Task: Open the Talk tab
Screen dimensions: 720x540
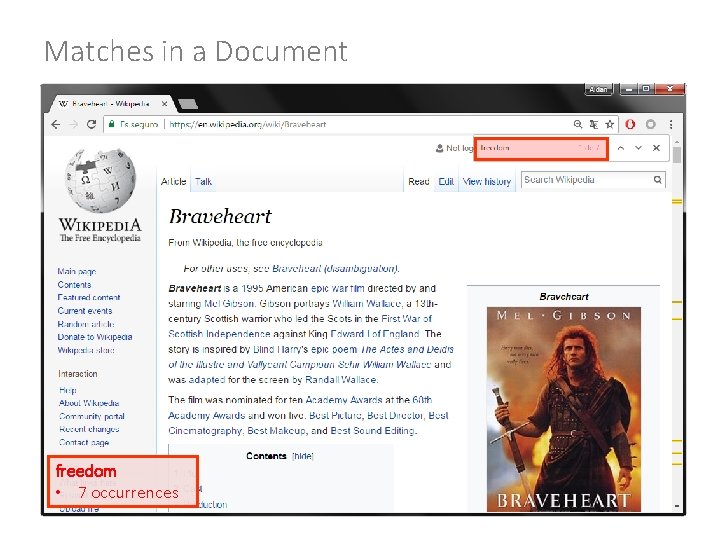Action: tap(203, 182)
